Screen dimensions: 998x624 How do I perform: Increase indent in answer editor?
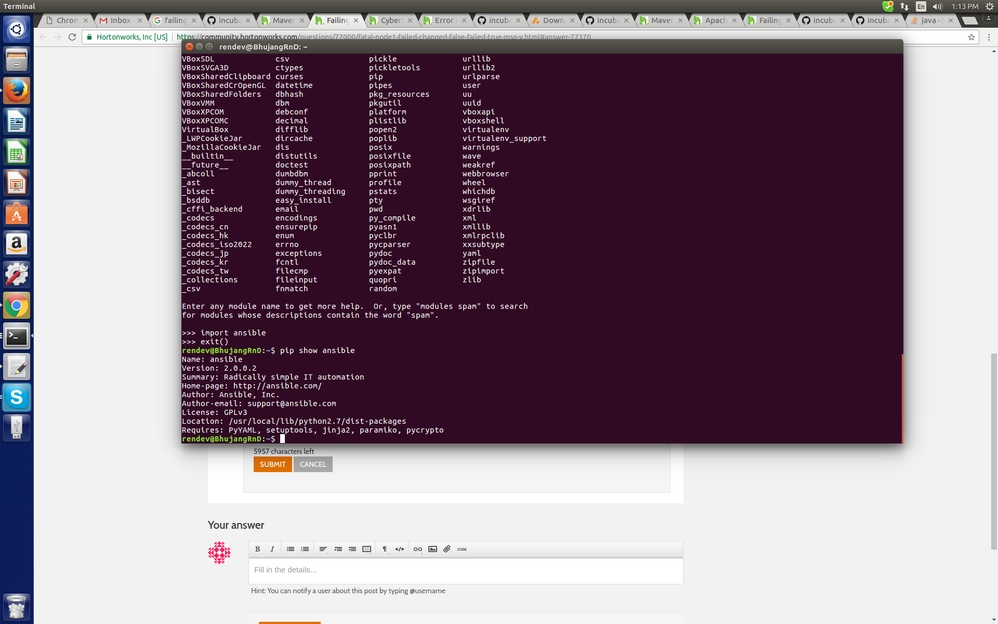338,549
